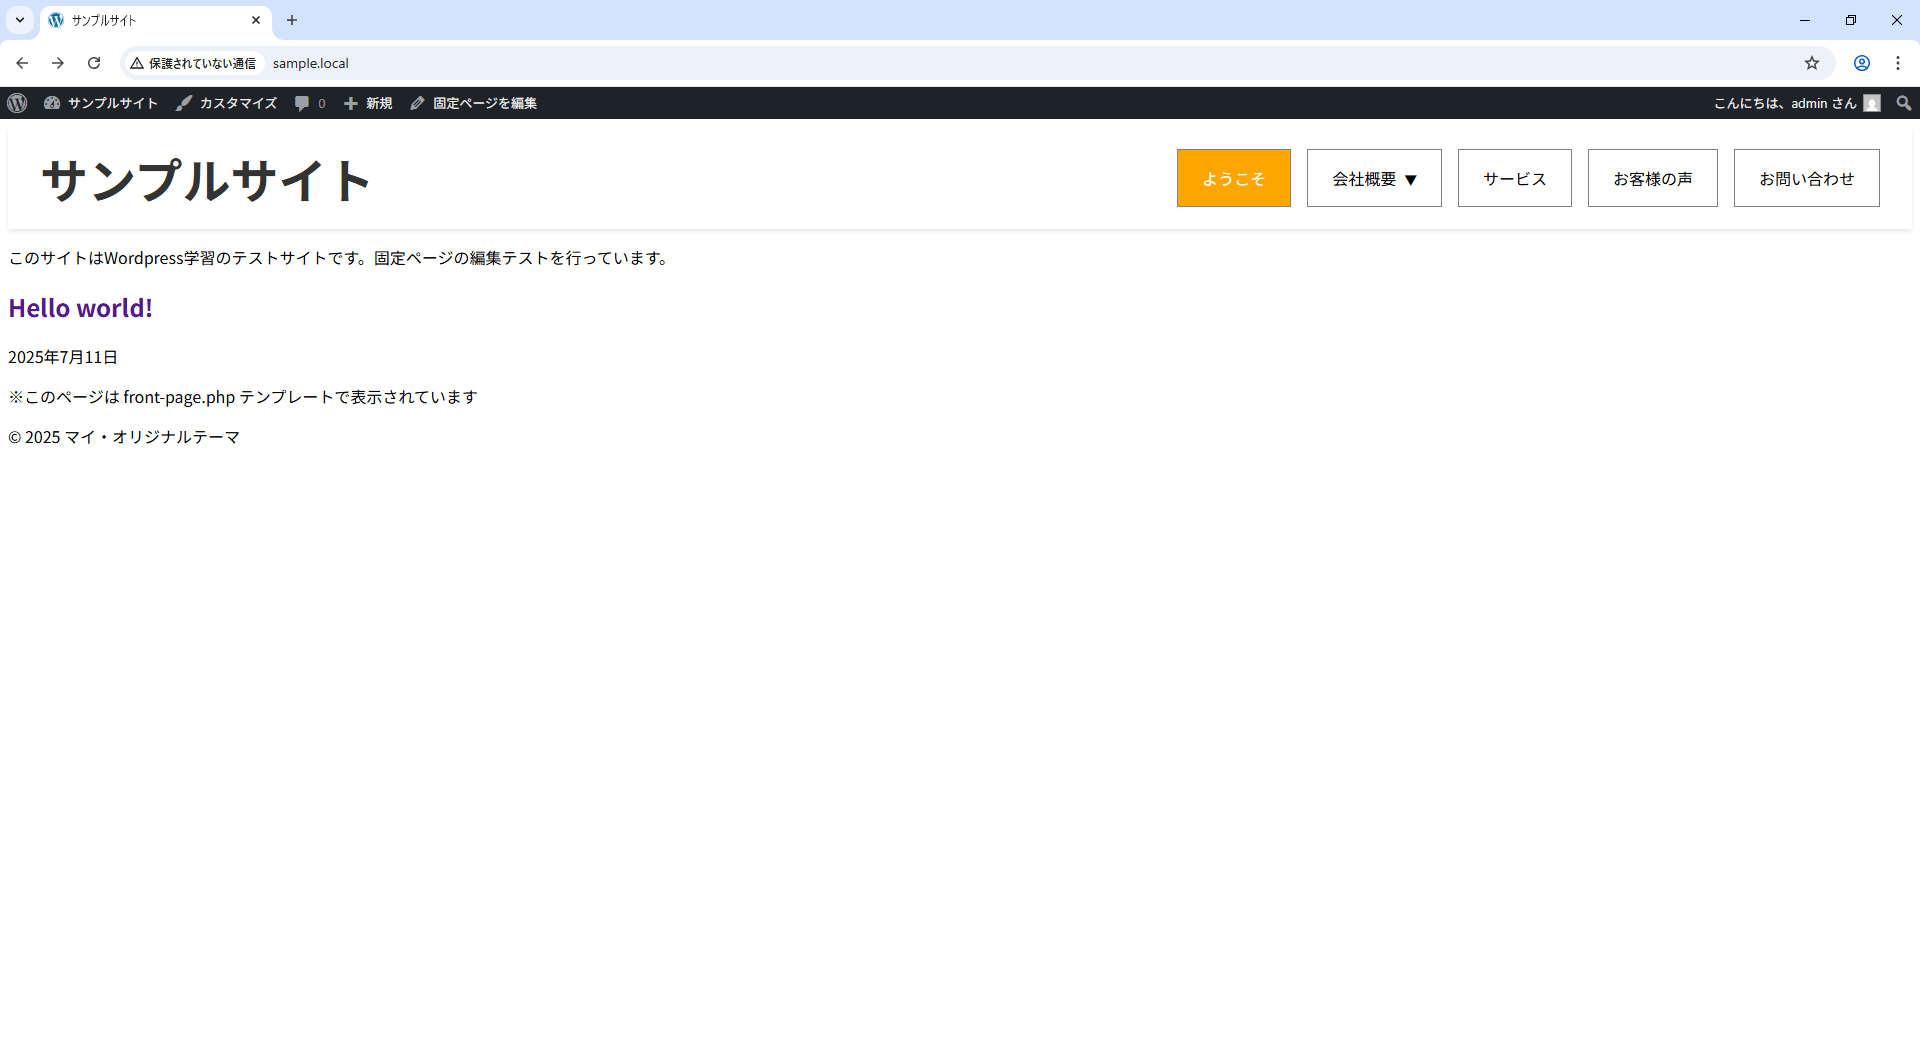Open the サンプルサイト dashboard menu in admin bar

point(101,103)
